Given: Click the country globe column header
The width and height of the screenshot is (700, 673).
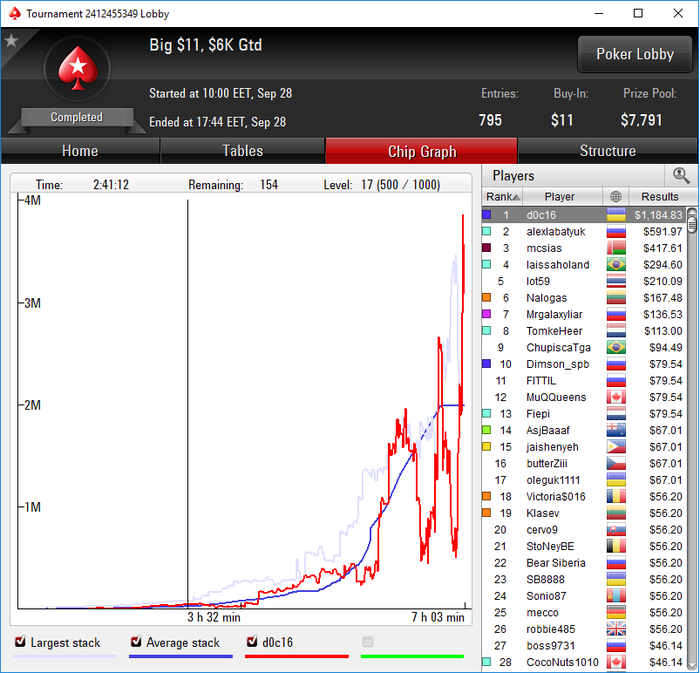Looking at the screenshot, I should tap(616, 196).
